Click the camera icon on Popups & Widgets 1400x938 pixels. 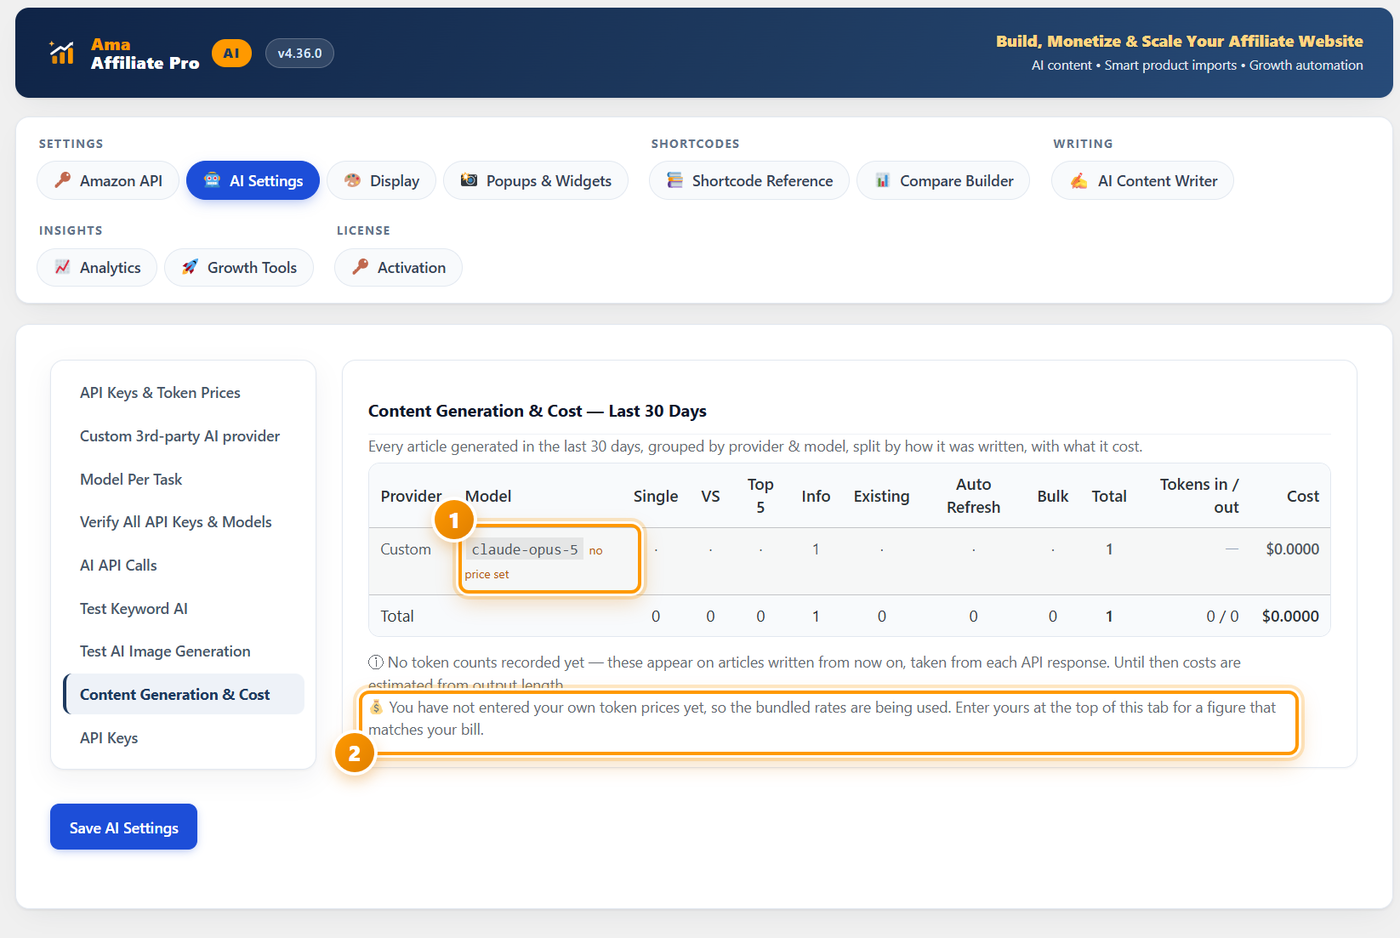(468, 180)
